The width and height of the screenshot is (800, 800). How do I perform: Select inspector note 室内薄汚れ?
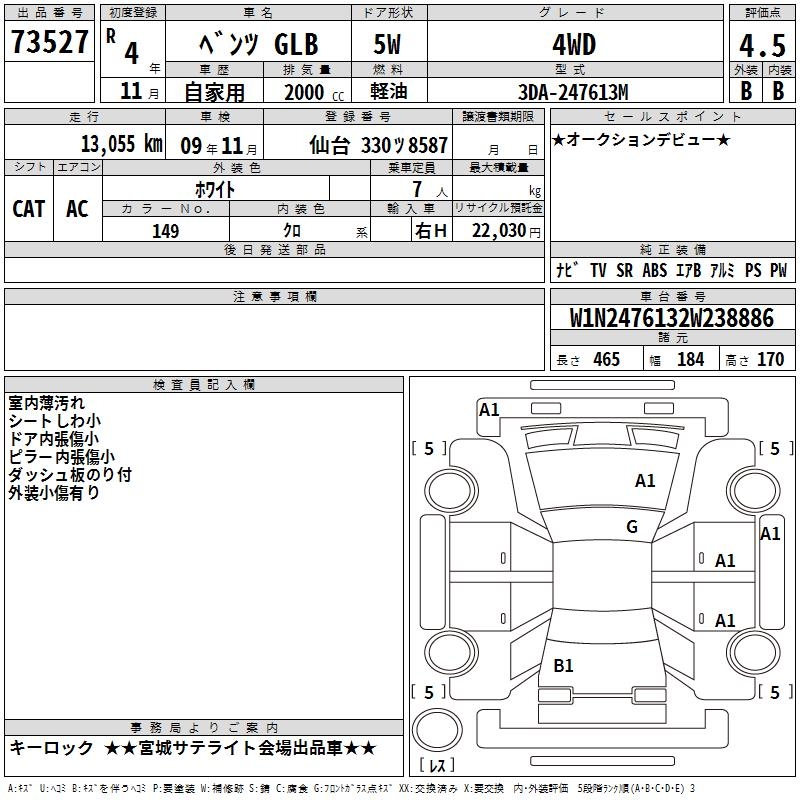click(x=46, y=403)
